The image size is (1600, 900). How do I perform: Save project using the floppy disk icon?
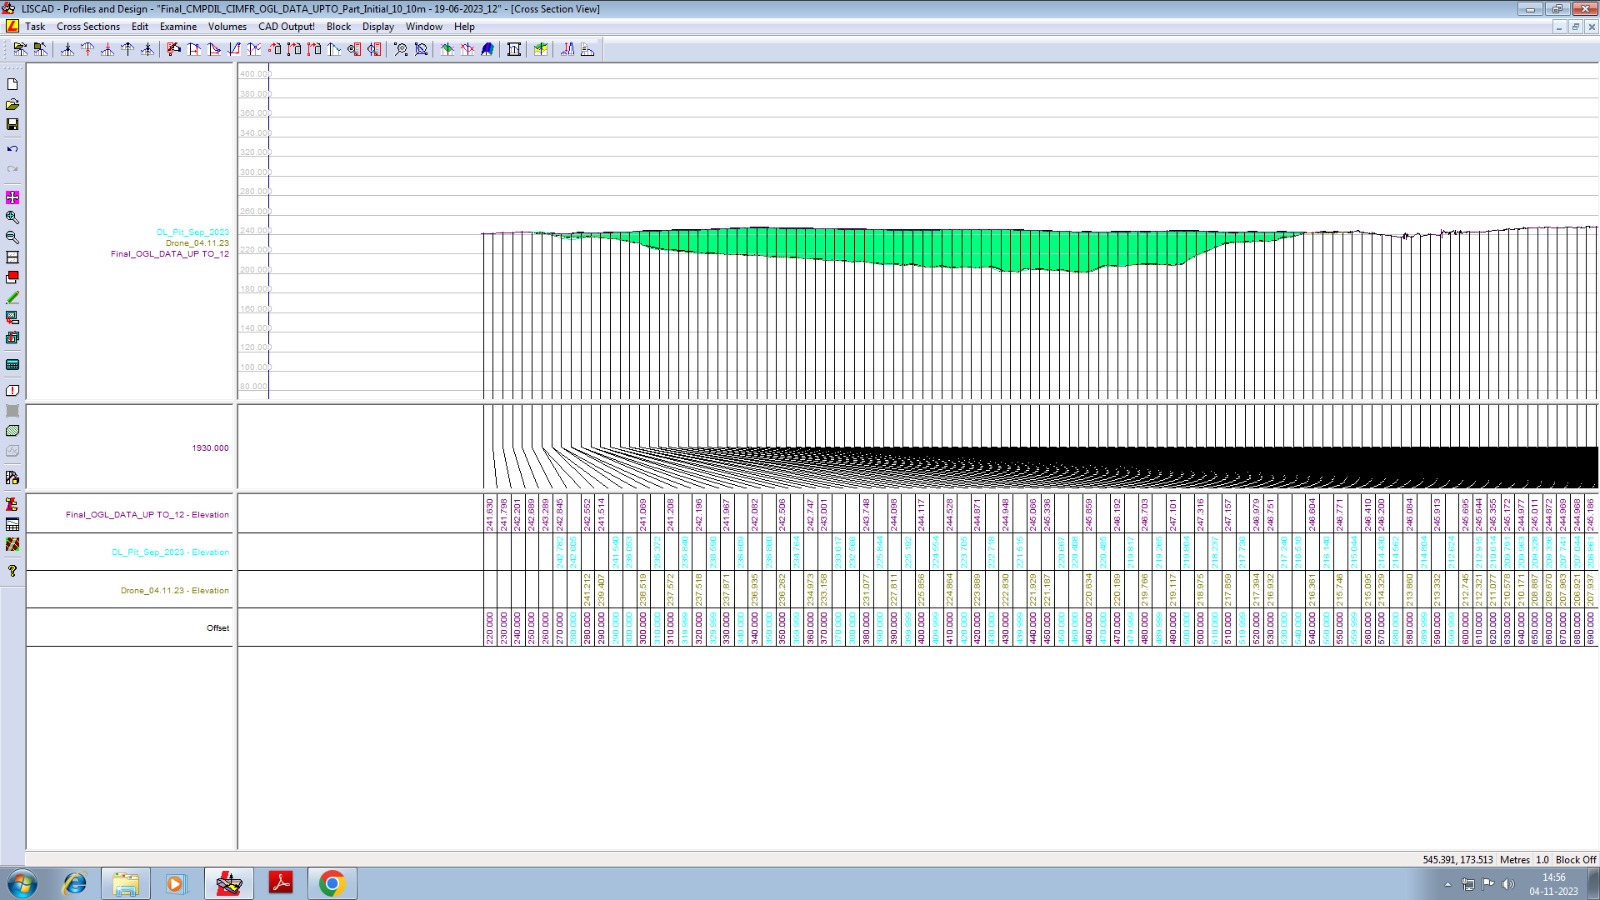tap(12, 124)
